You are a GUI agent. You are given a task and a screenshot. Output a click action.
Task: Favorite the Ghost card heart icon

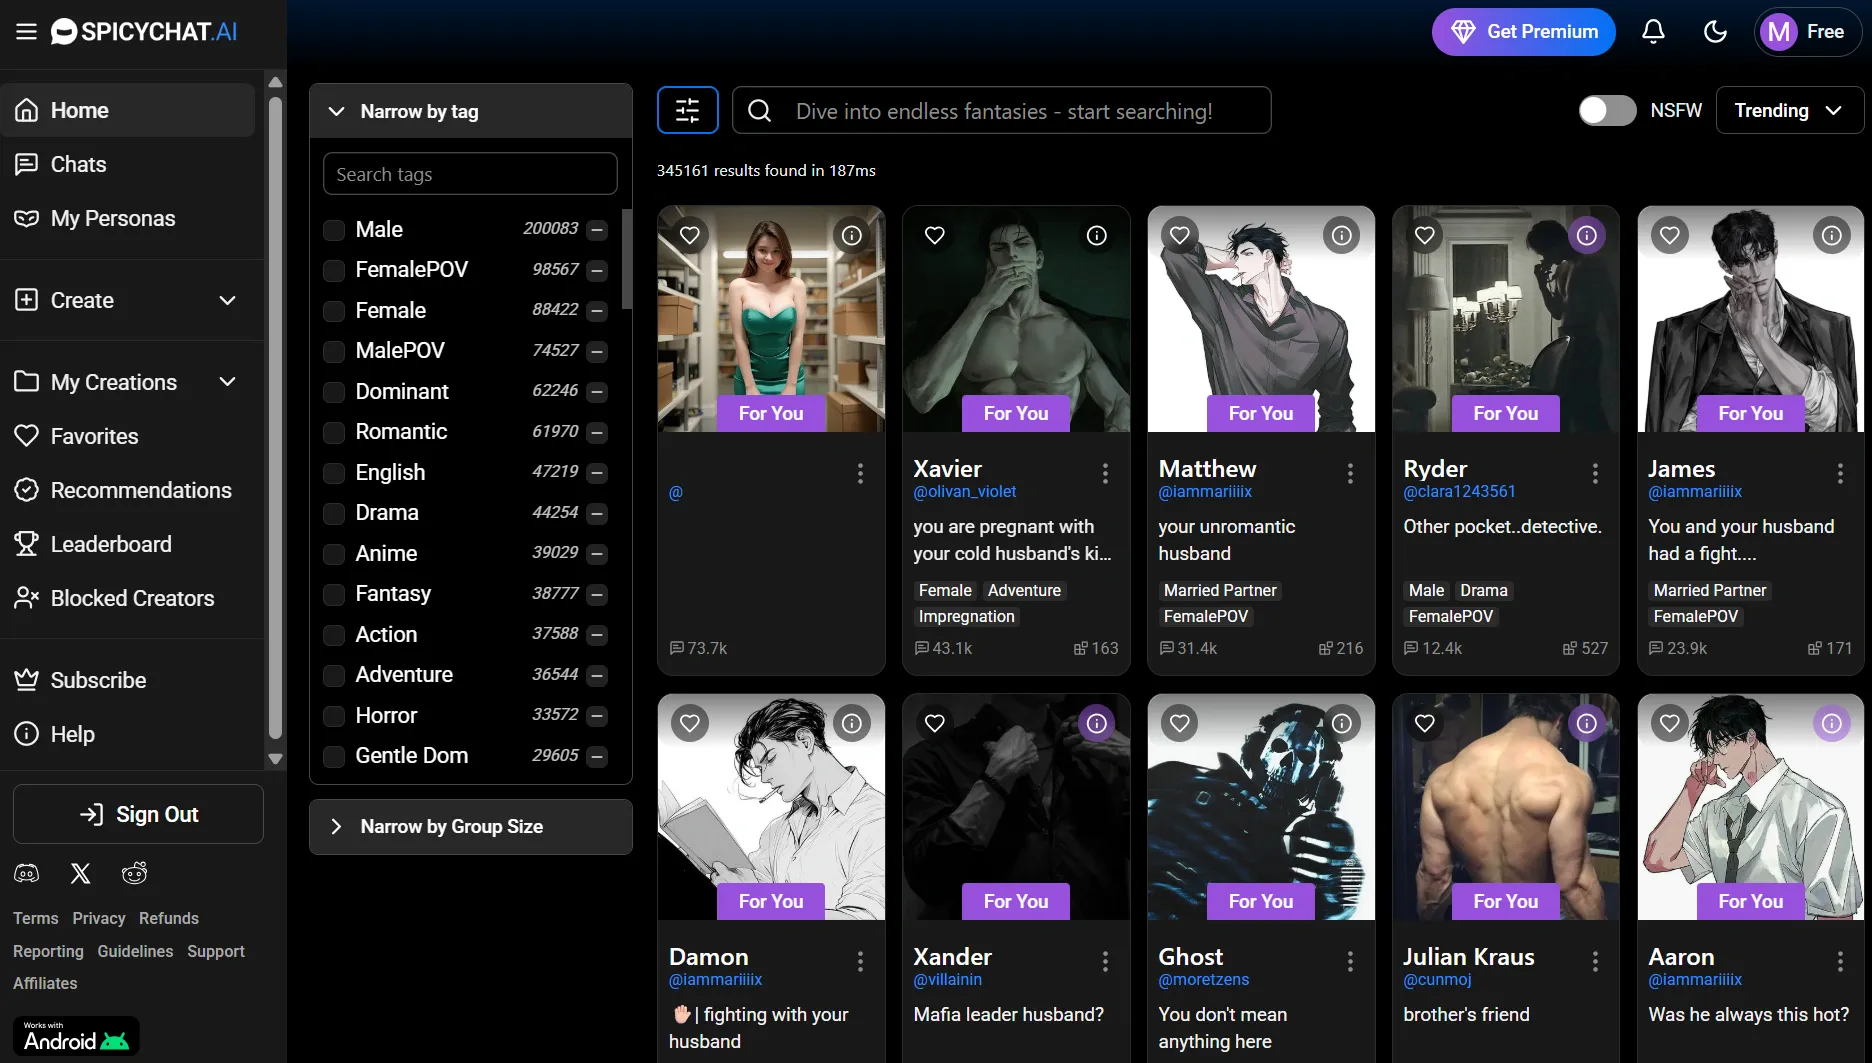coord(1180,723)
